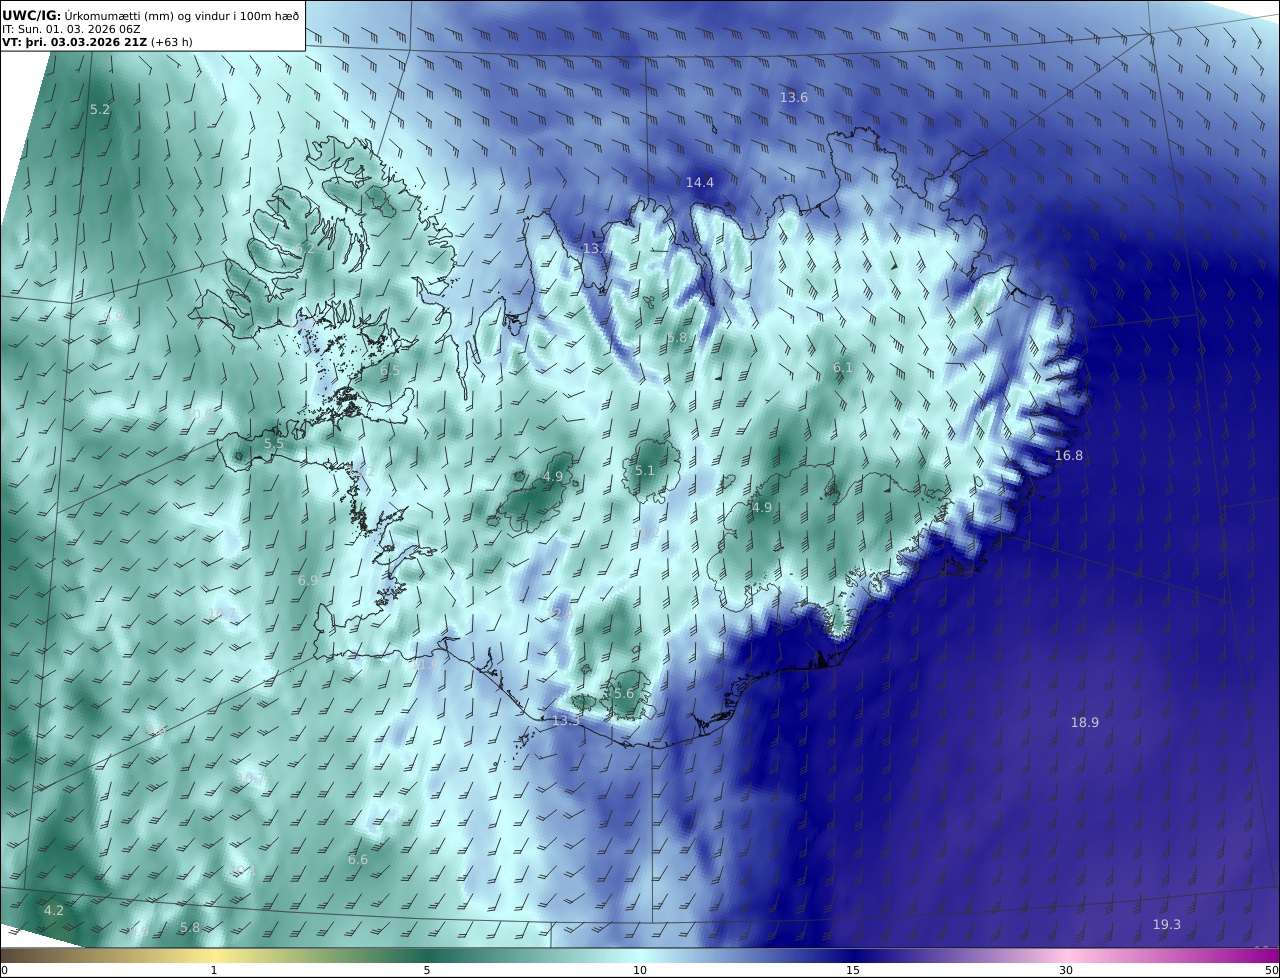Screen dimensions: 1280x978
Task: Click the 0 tick label on the color scale
Action: pyautogui.click(x=4, y=970)
